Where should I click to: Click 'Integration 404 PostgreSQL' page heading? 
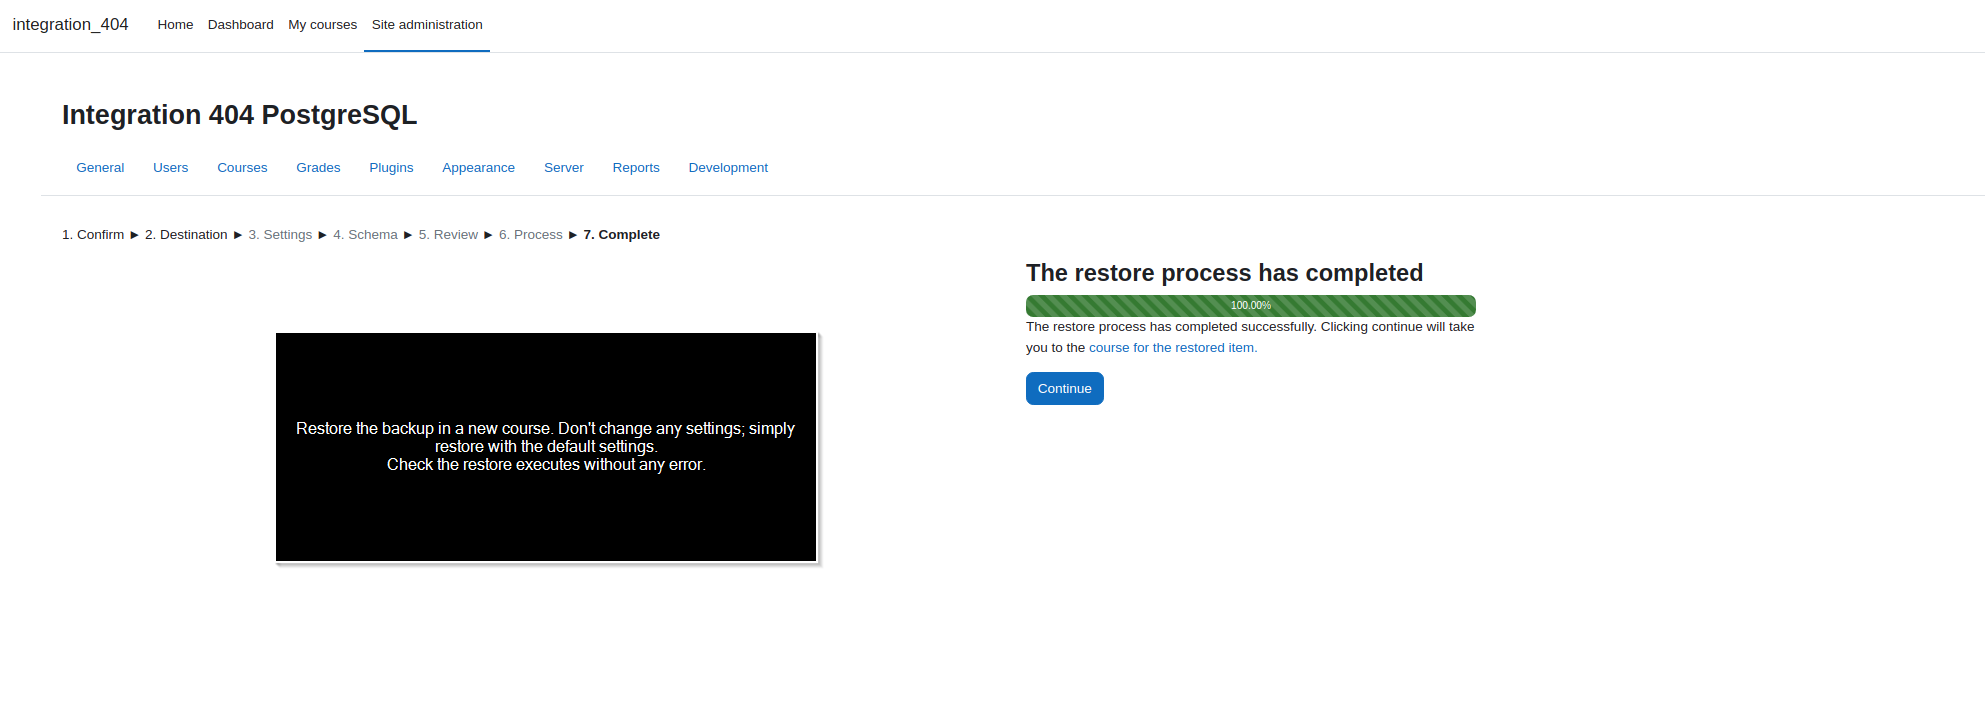pos(239,115)
